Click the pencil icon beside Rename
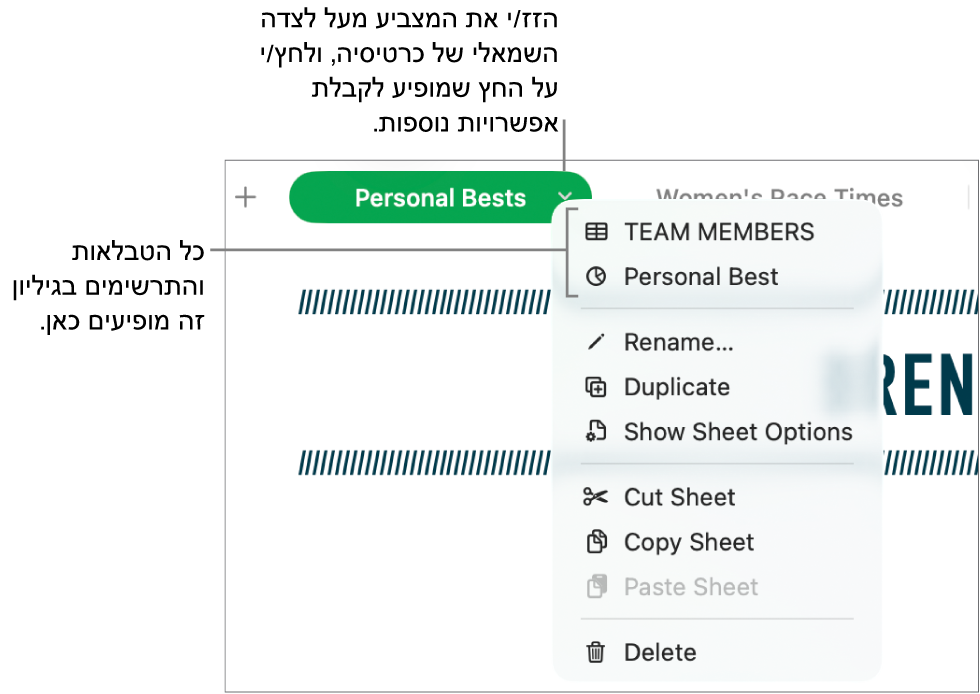Screen dimensions: 980x694 [596, 342]
